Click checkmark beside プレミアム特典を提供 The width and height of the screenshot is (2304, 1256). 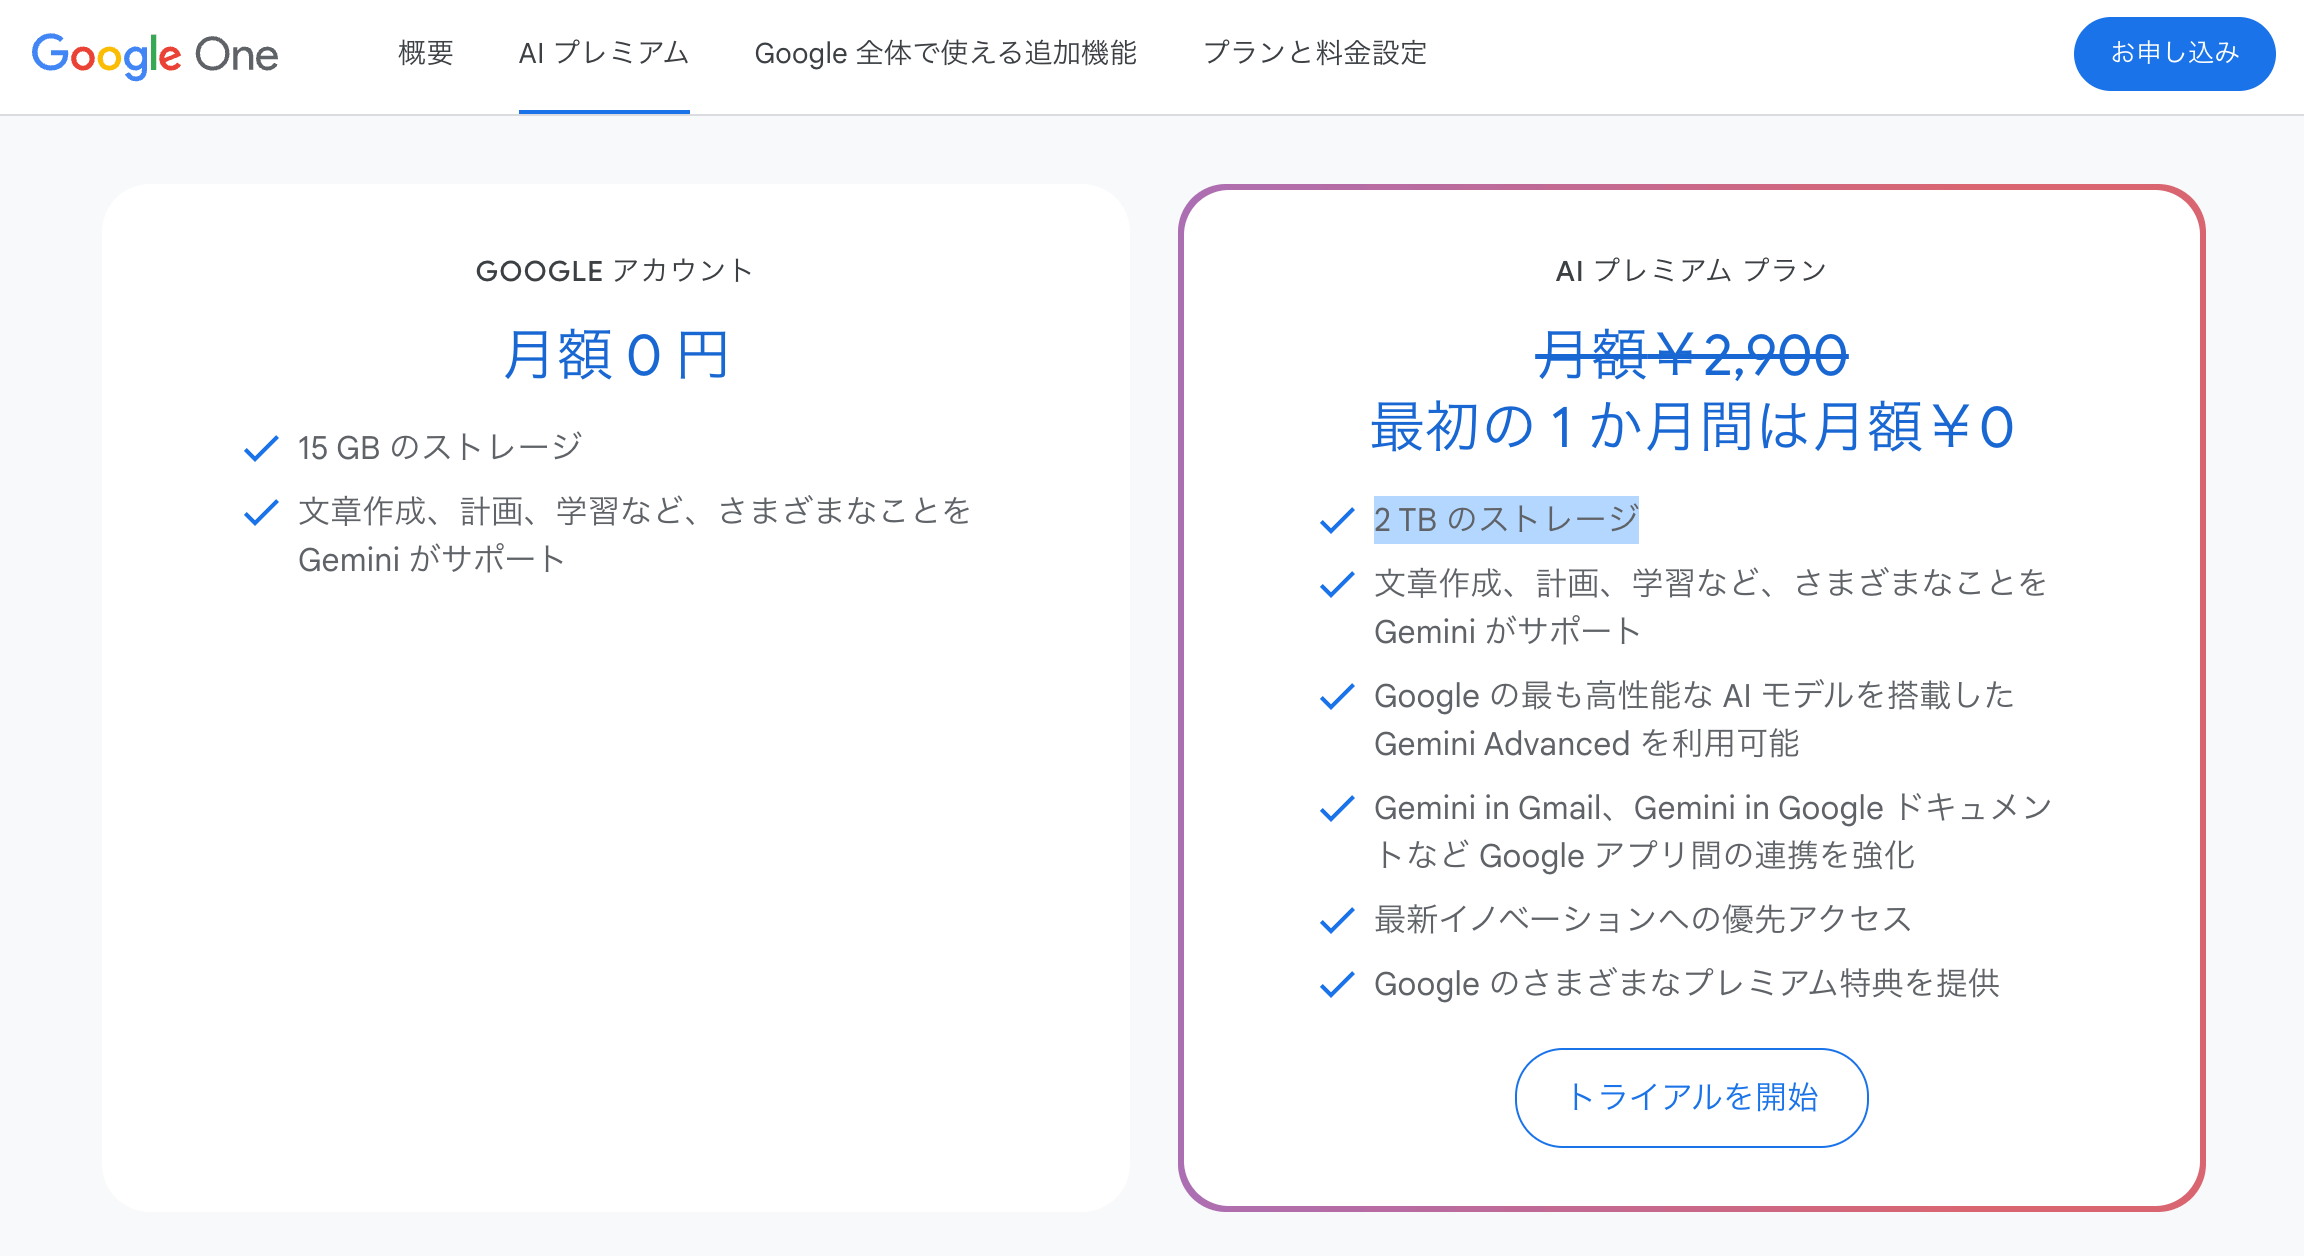click(x=1337, y=984)
